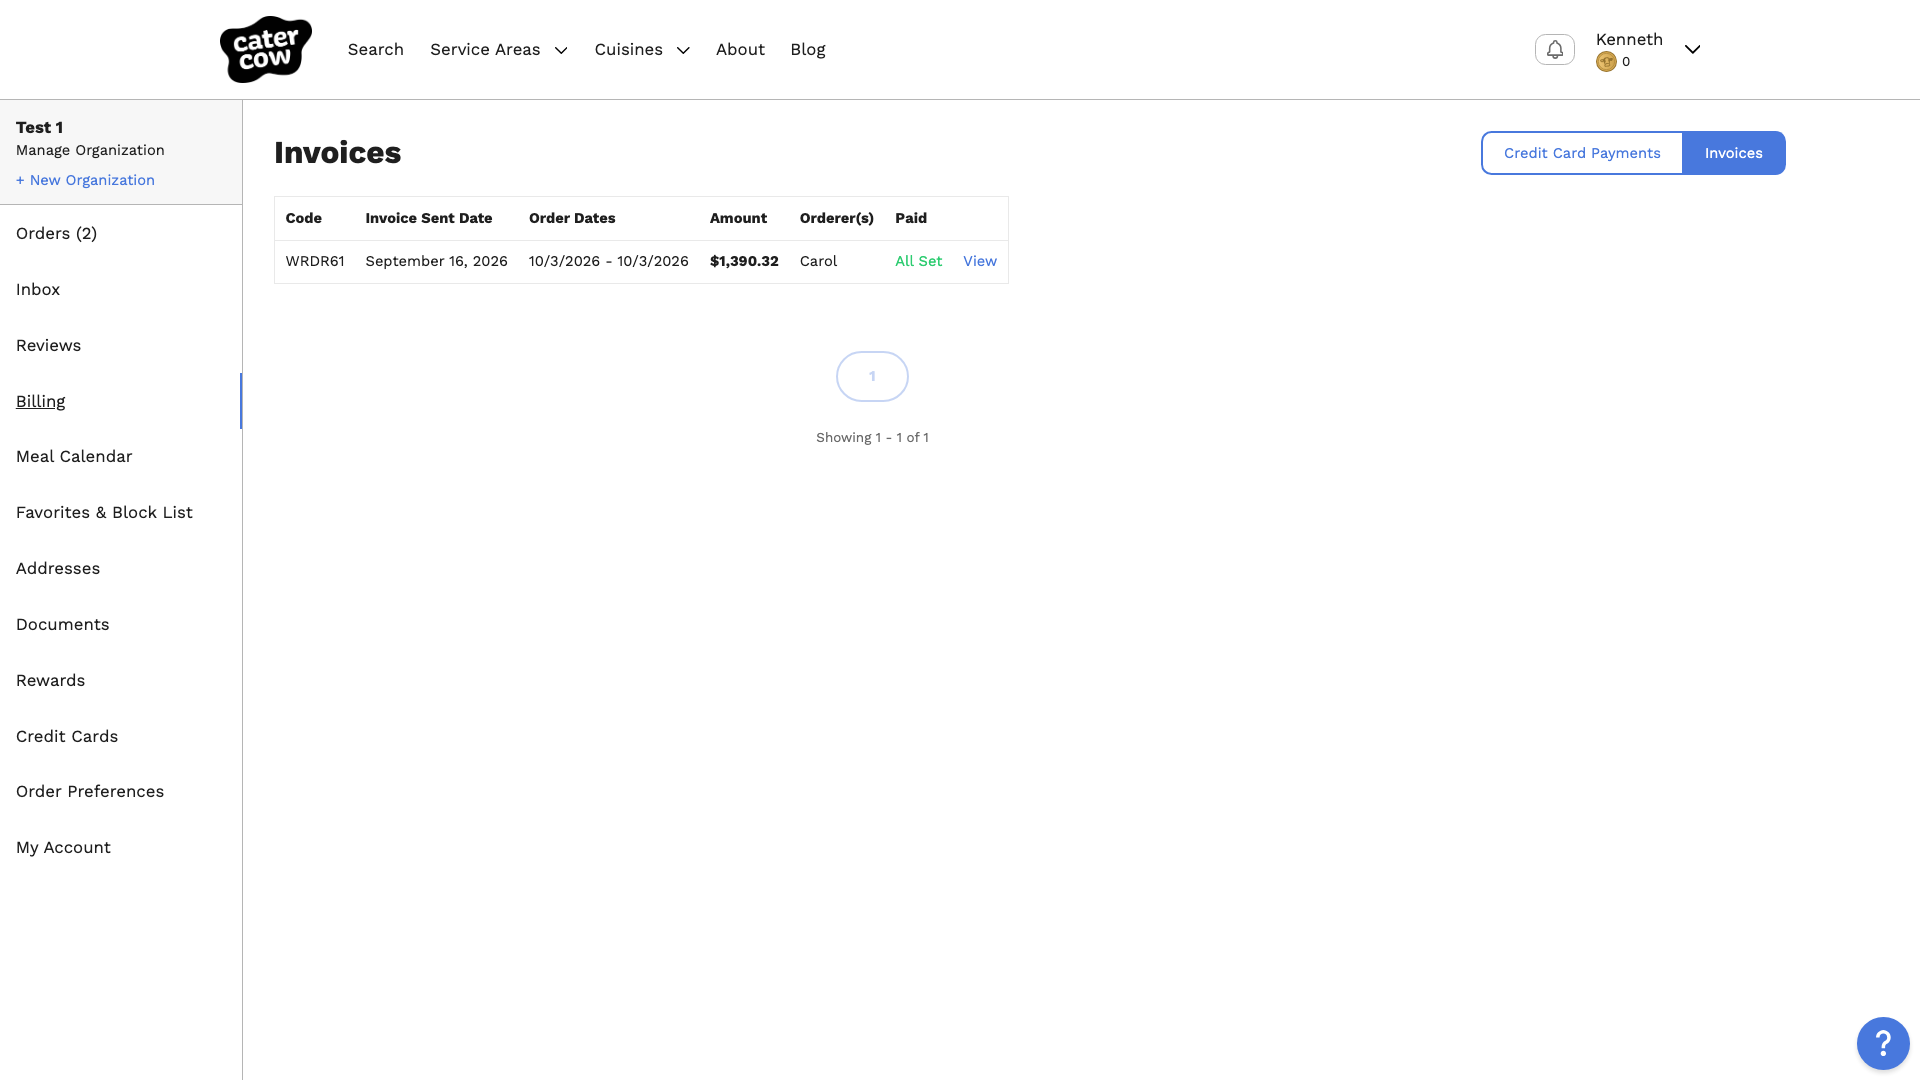Go to page 1 of invoices
Screen dimensions: 1920x1080
tap(872, 376)
